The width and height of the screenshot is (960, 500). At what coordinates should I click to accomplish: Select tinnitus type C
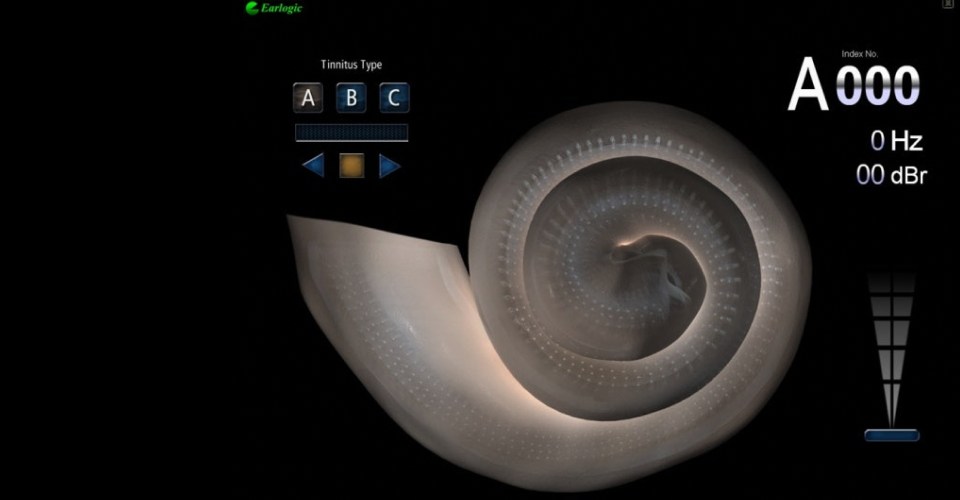click(x=394, y=98)
